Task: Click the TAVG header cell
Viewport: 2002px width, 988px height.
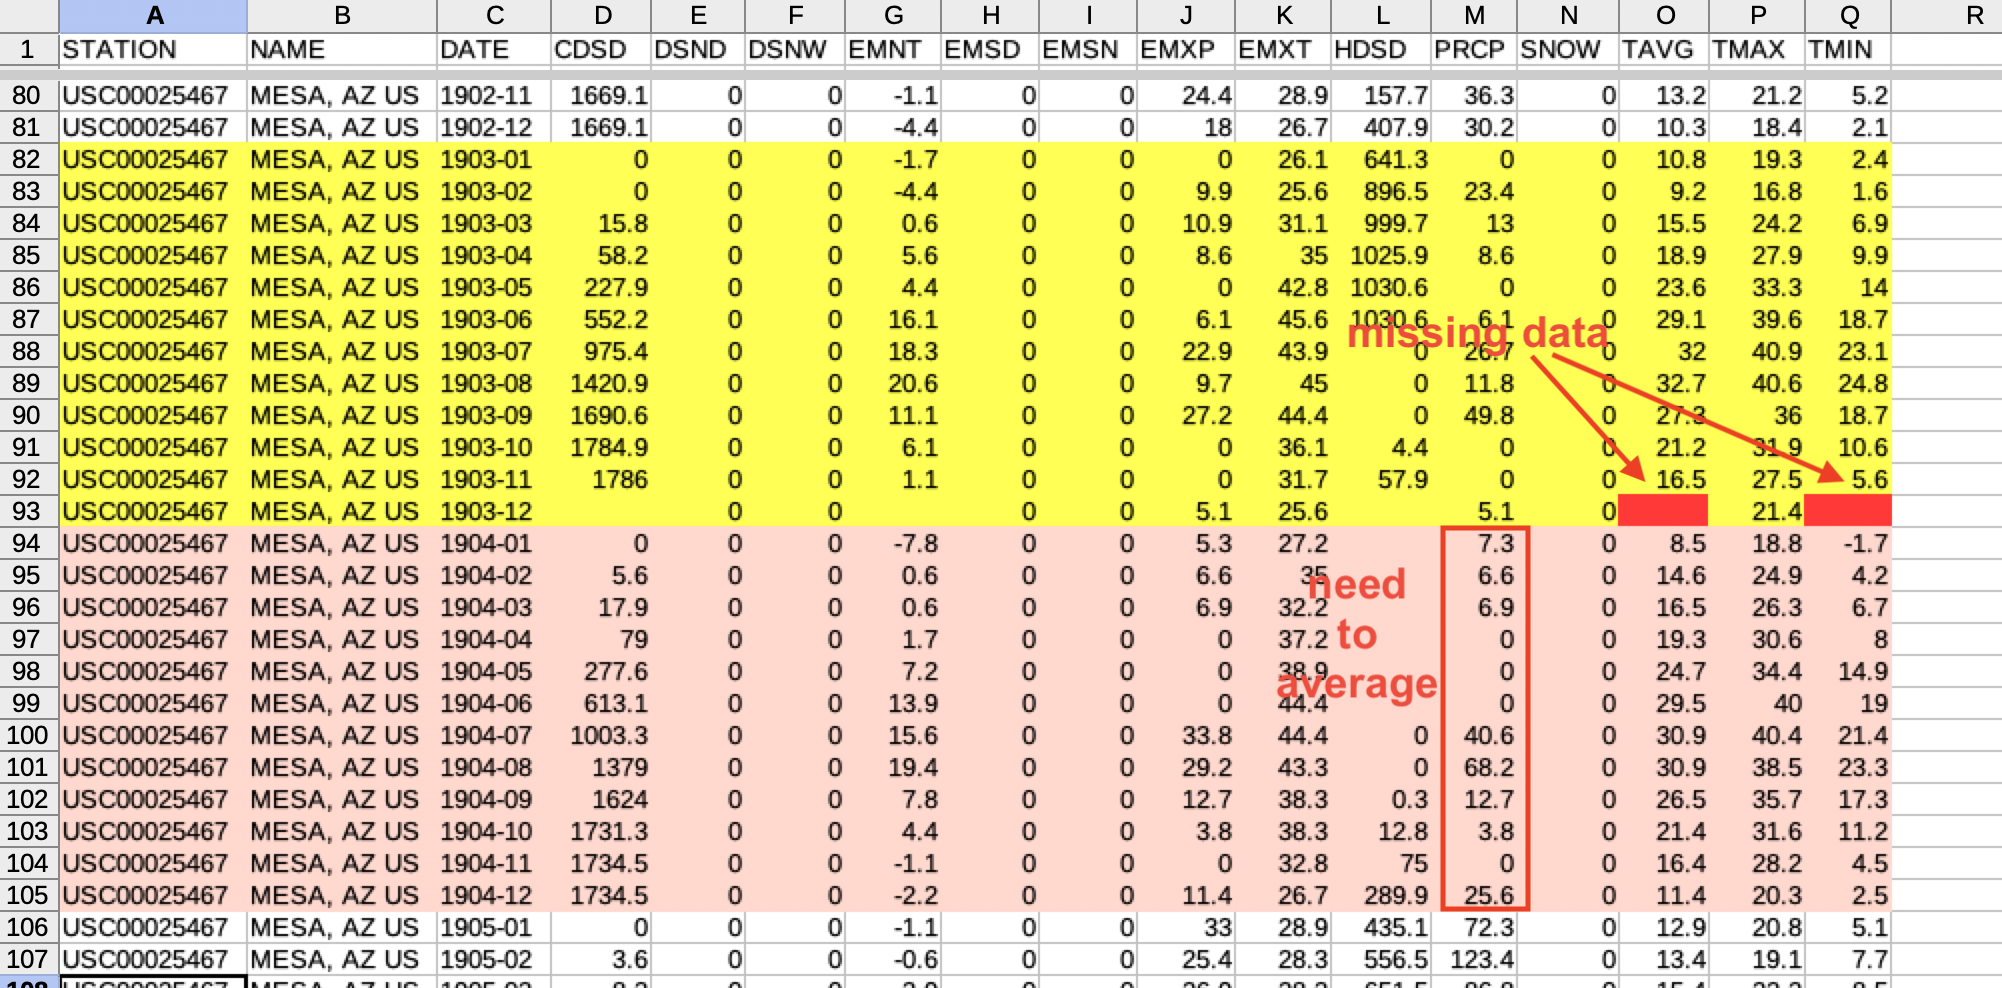Action: point(1665,49)
